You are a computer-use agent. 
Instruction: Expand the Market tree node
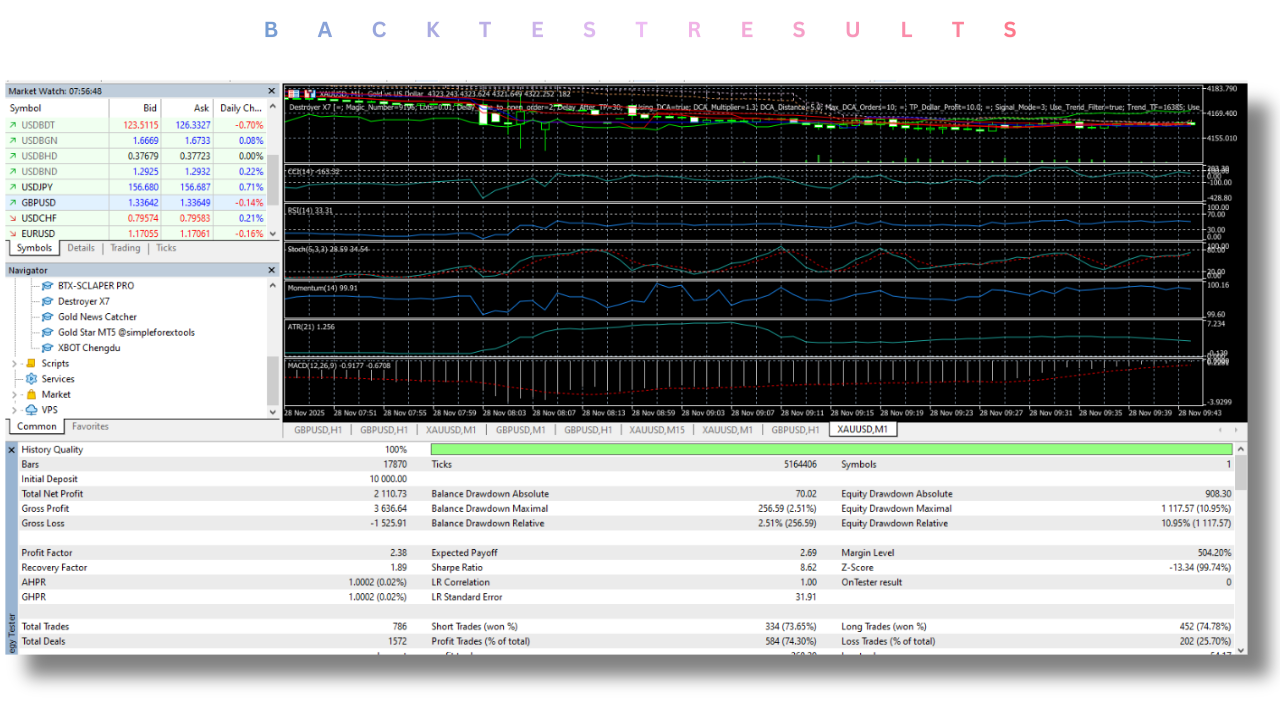14,395
